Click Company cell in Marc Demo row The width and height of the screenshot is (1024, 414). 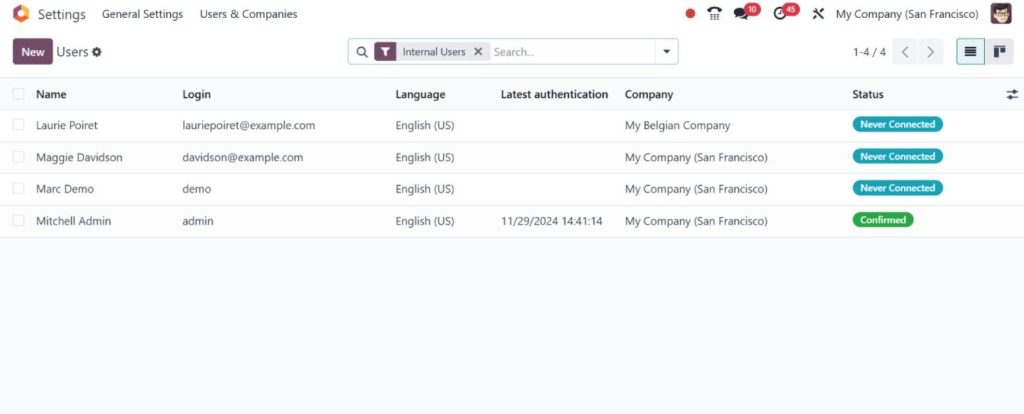(x=696, y=189)
